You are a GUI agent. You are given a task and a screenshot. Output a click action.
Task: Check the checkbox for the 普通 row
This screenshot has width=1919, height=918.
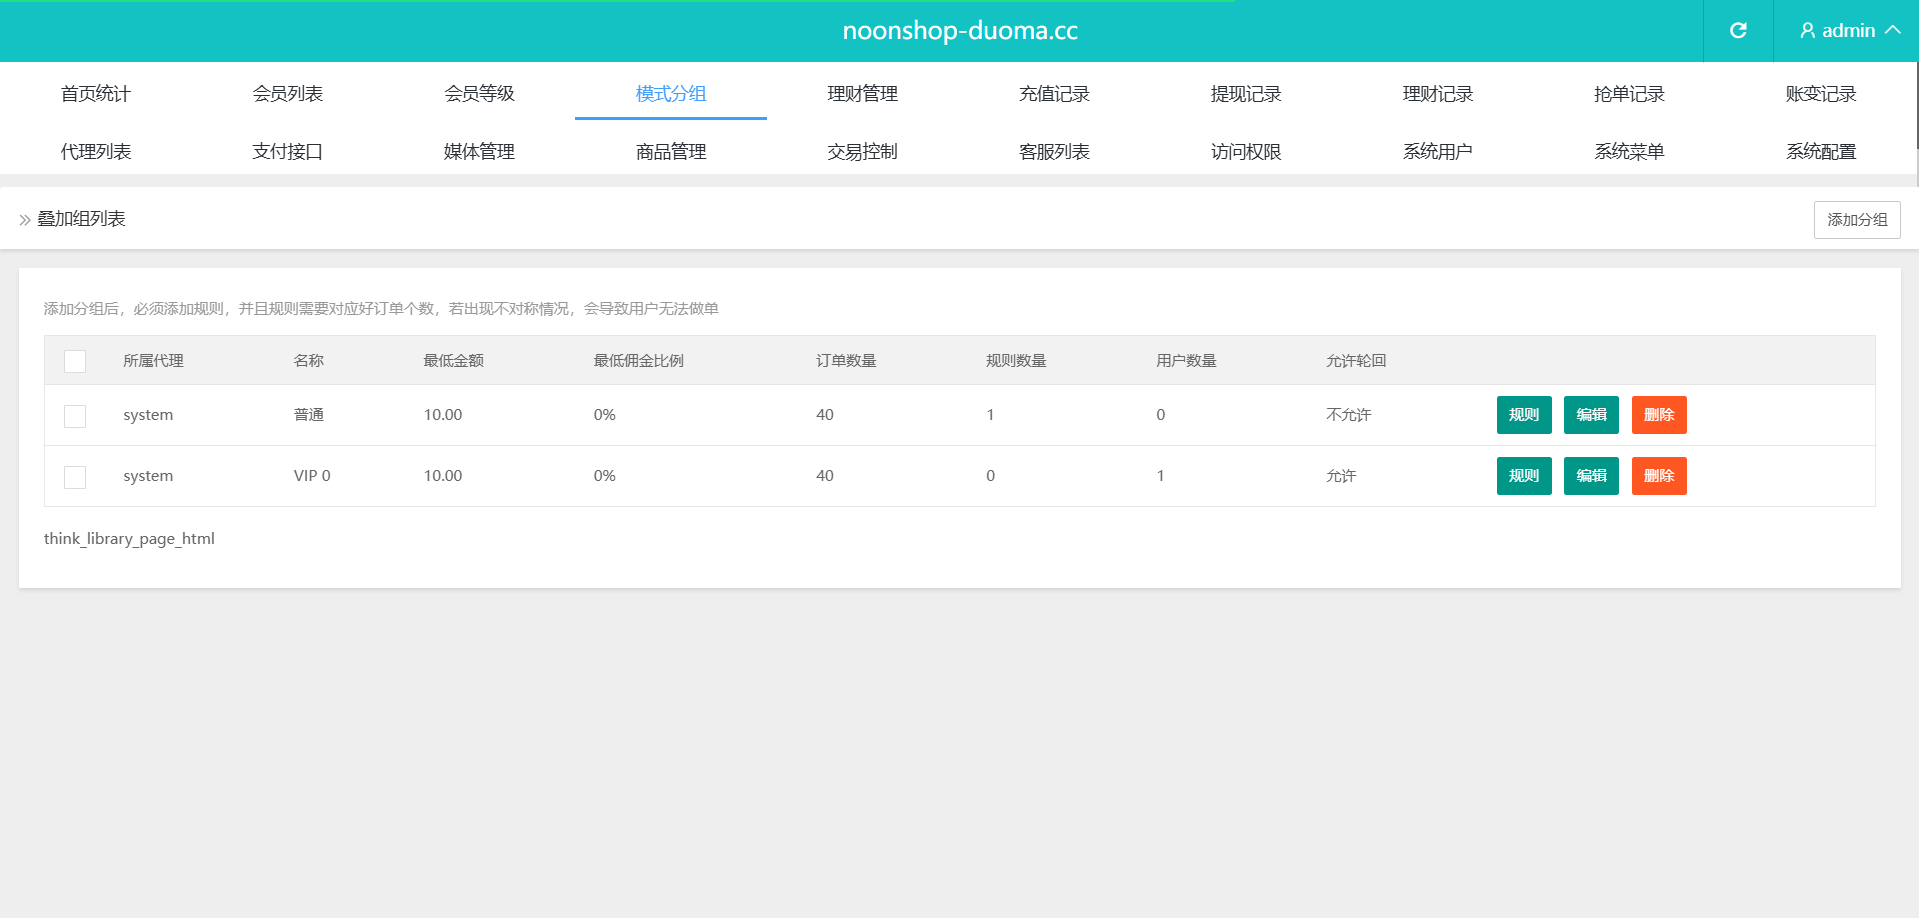tap(75, 416)
